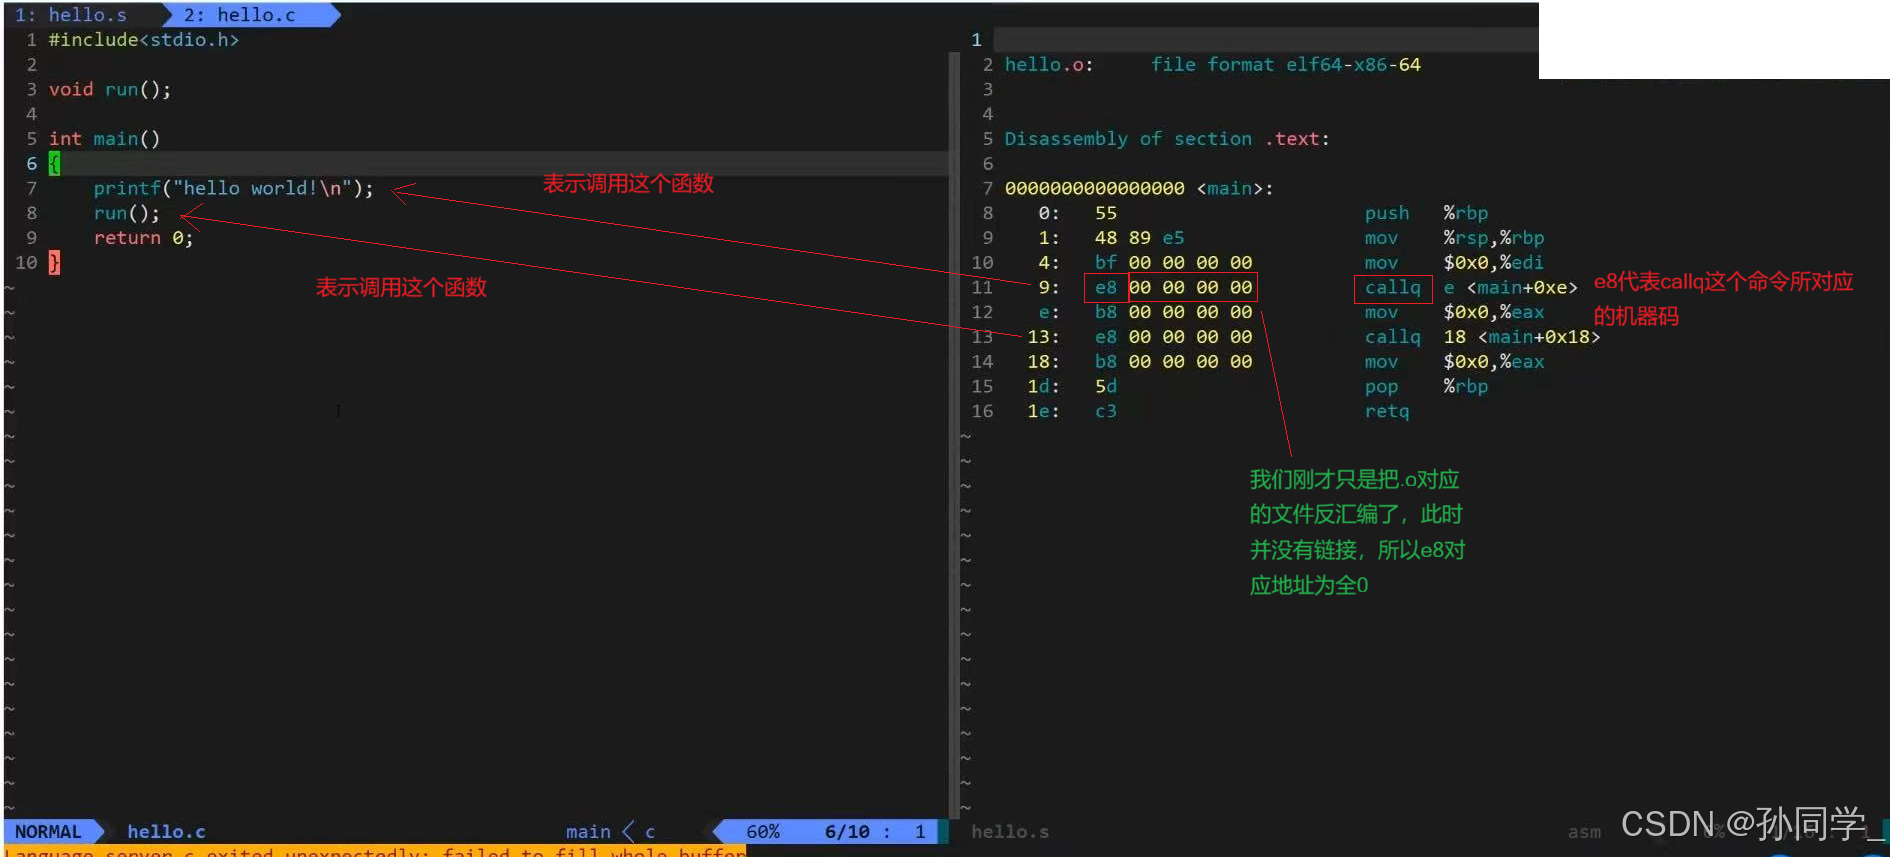Click the "return 0;" statement
The height and width of the screenshot is (857, 1890).
coord(143,238)
